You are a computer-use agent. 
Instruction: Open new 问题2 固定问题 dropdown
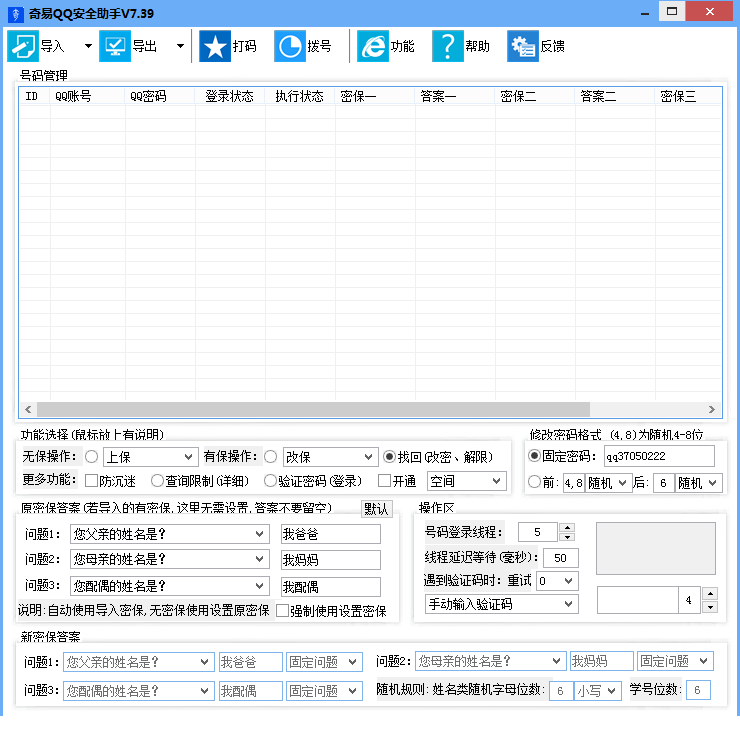[675, 661]
